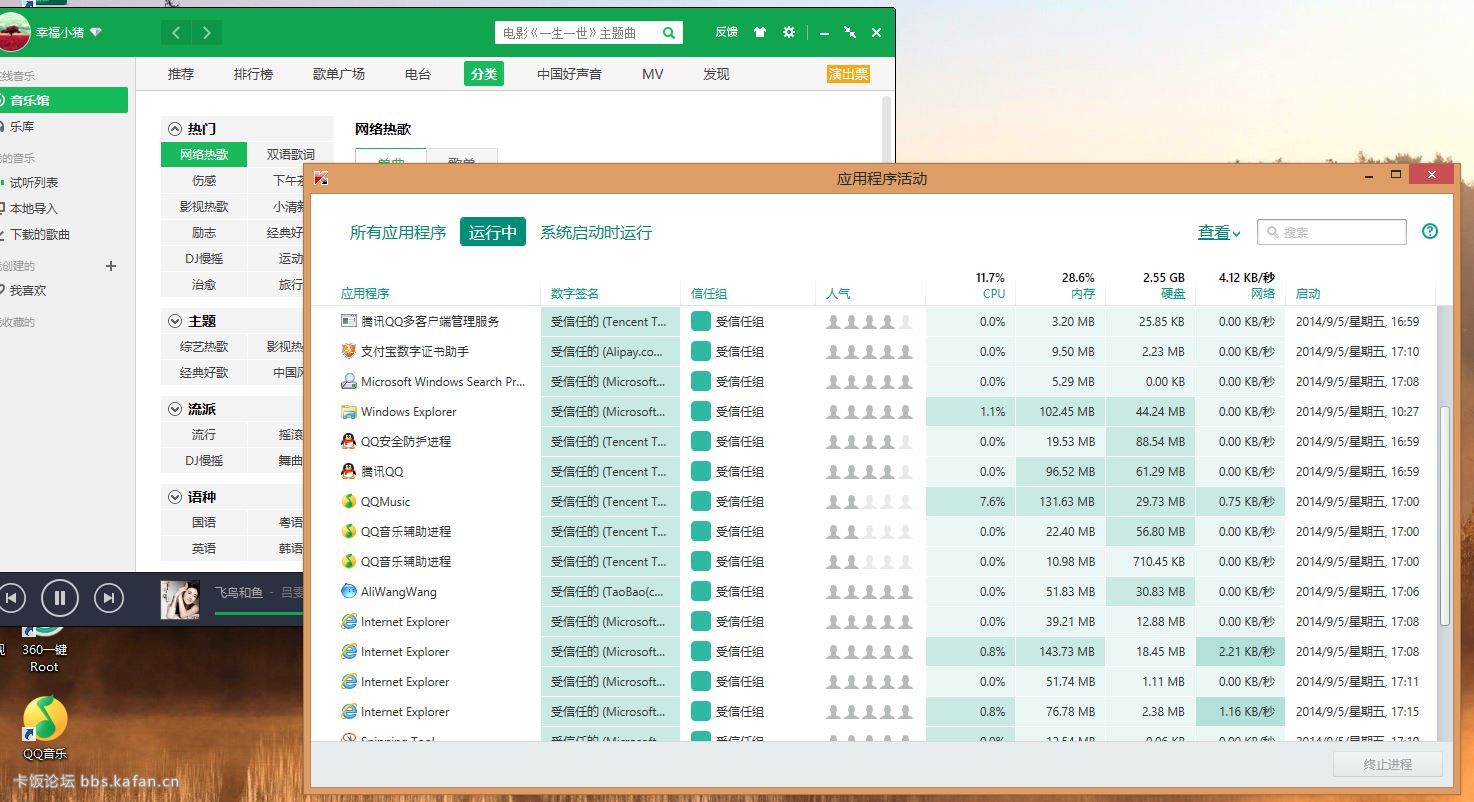
Task: Switch to 系统启动时运行 tab
Action: tap(596, 232)
